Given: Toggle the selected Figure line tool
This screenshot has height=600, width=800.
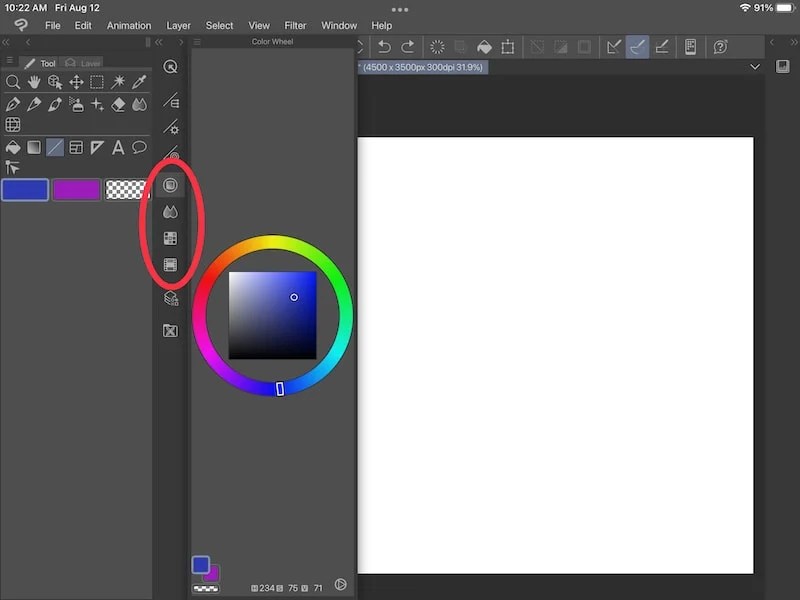Looking at the screenshot, I should [54, 146].
